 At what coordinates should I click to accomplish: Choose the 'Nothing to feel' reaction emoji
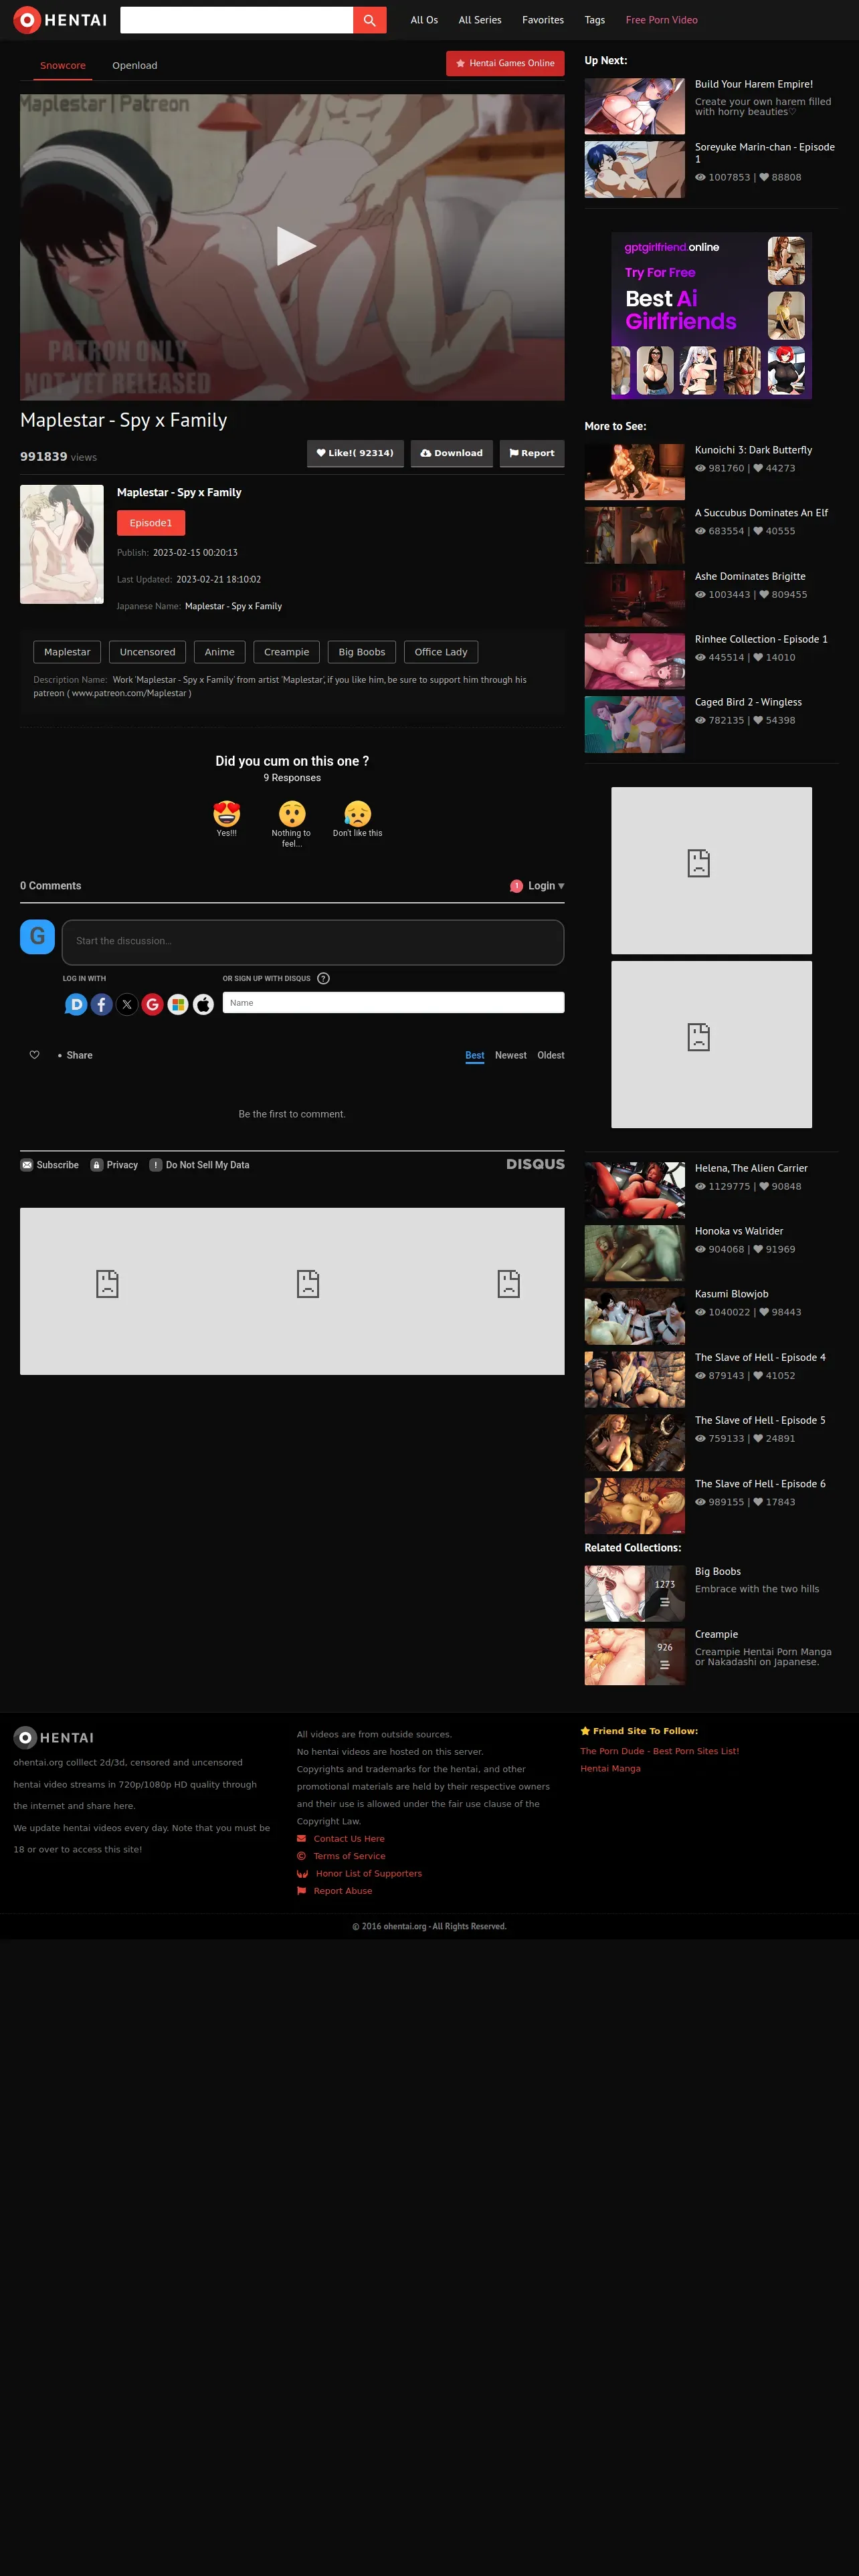[292, 814]
